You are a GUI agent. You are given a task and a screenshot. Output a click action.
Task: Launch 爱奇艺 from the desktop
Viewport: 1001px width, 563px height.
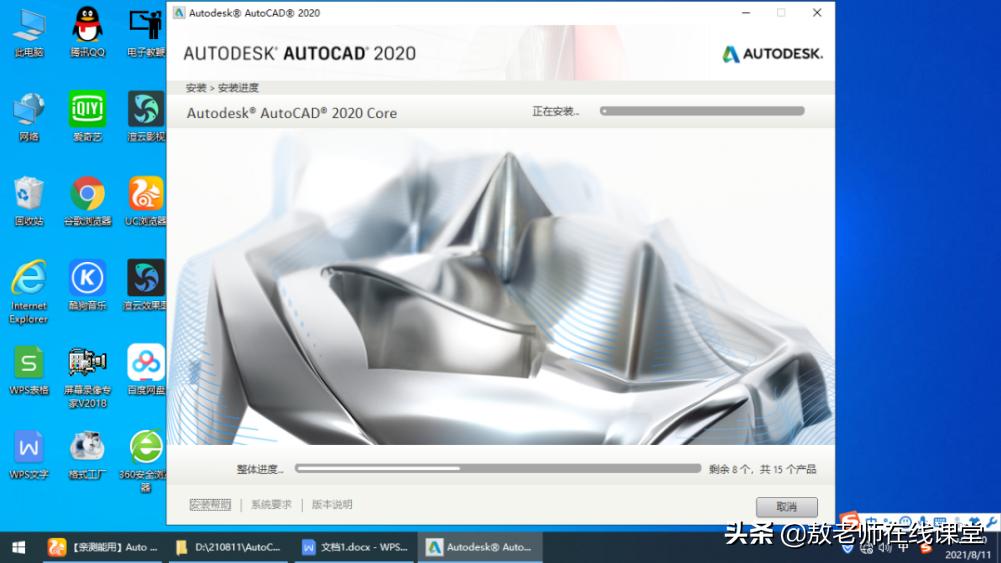point(87,117)
